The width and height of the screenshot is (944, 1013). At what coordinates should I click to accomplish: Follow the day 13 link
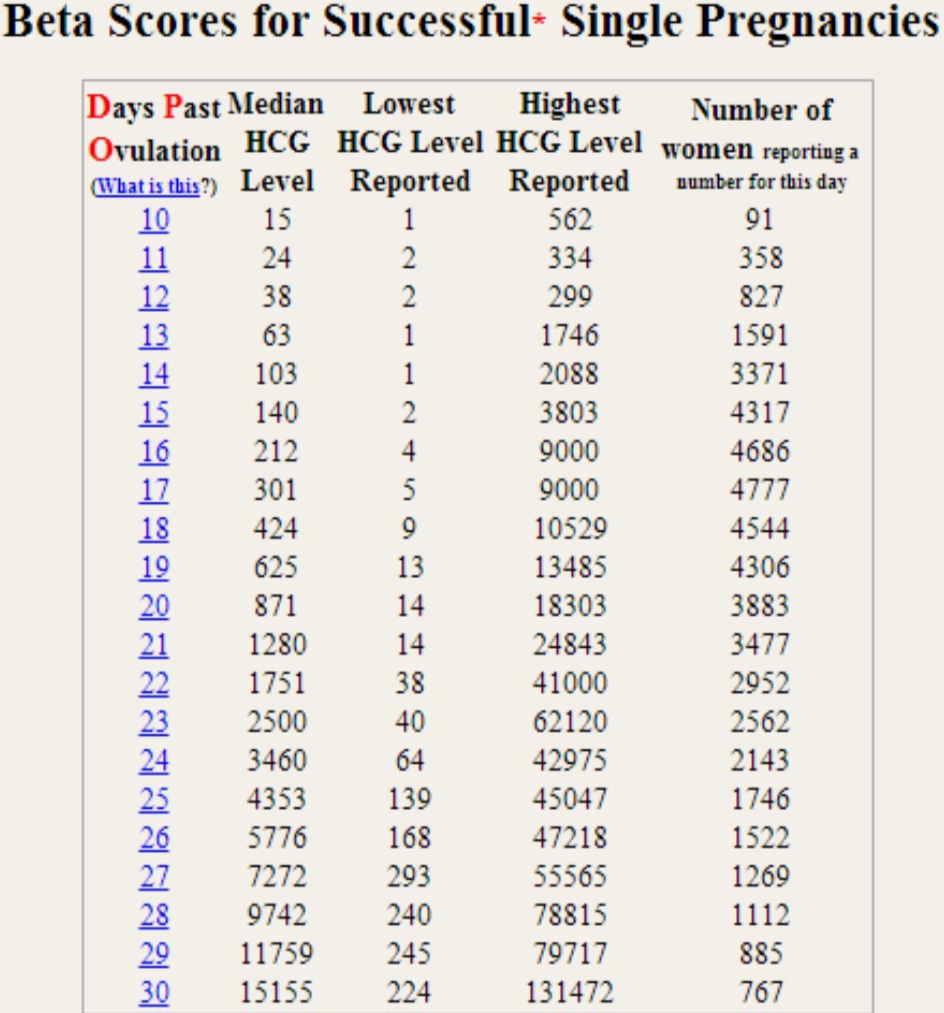point(154,336)
